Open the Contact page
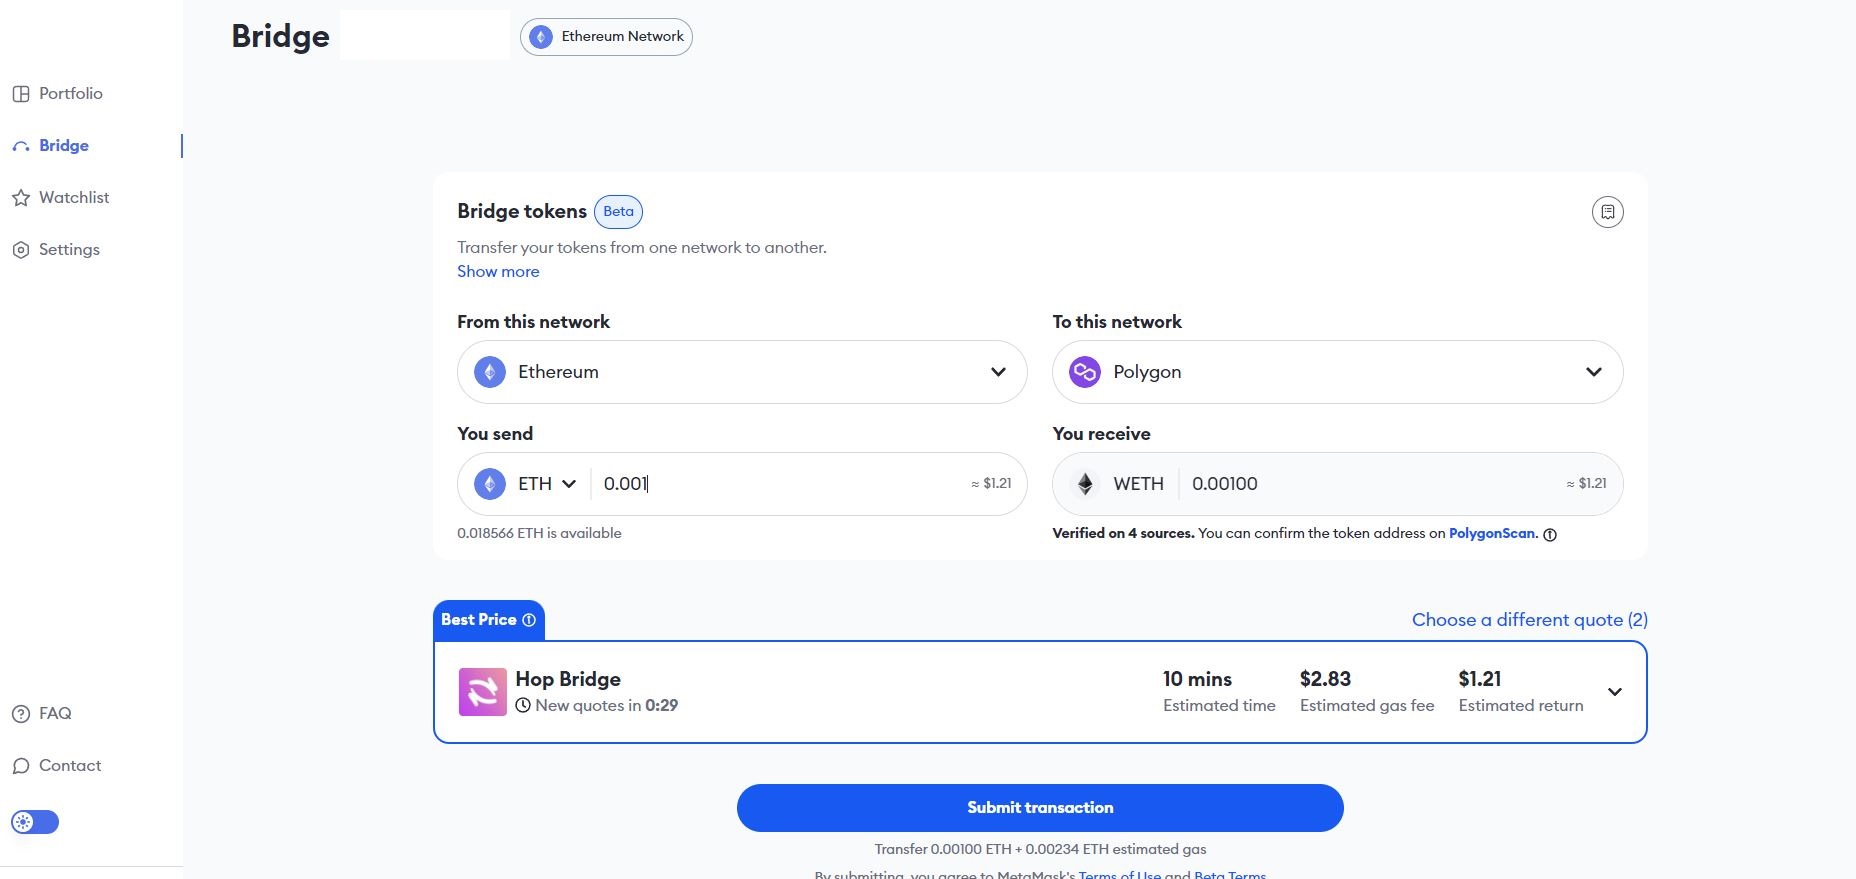 tap(57, 765)
